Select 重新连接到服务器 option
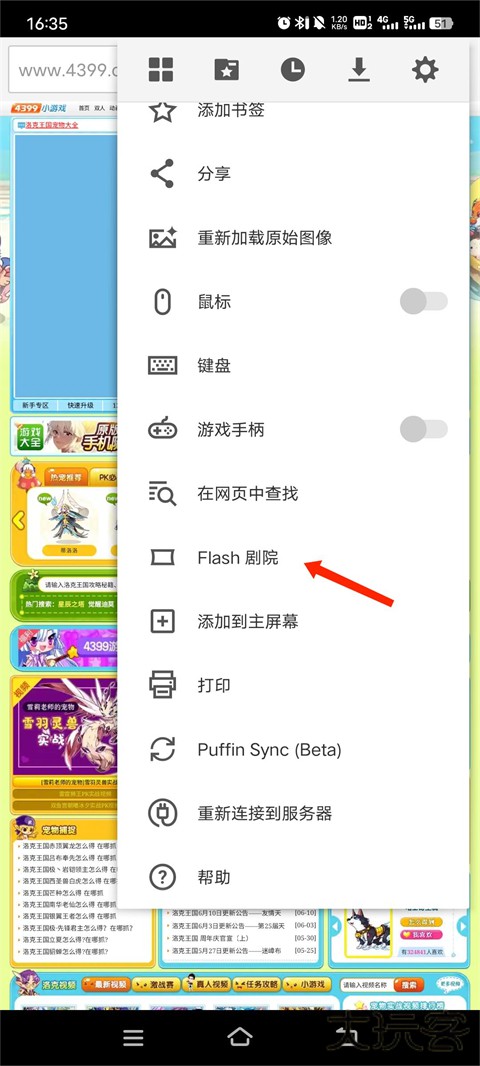The image size is (480, 1066). [x=293, y=813]
